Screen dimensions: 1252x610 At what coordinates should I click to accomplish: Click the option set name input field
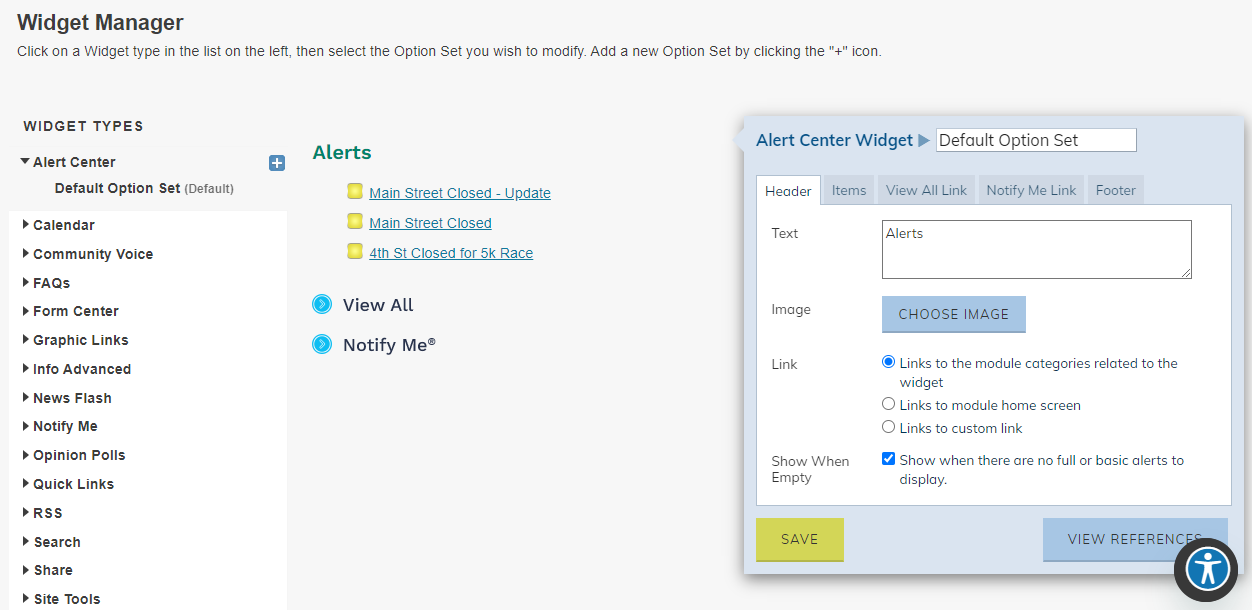pyautogui.click(x=1036, y=140)
